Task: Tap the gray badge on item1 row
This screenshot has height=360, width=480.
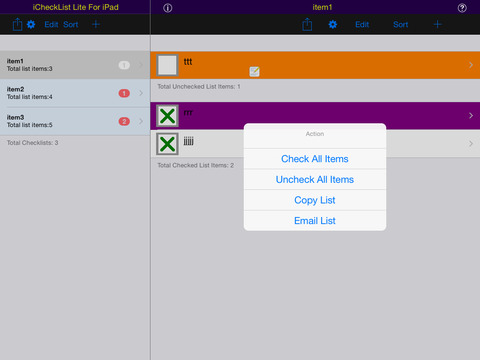Action: tap(124, 65)
